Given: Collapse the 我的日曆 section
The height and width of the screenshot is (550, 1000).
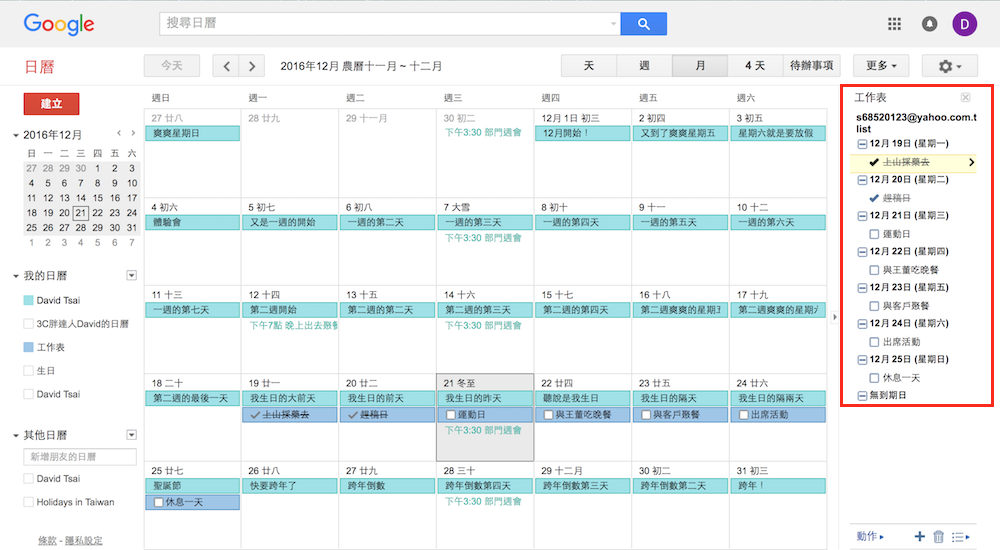Looking at the screenshot, I should point(16,276).
